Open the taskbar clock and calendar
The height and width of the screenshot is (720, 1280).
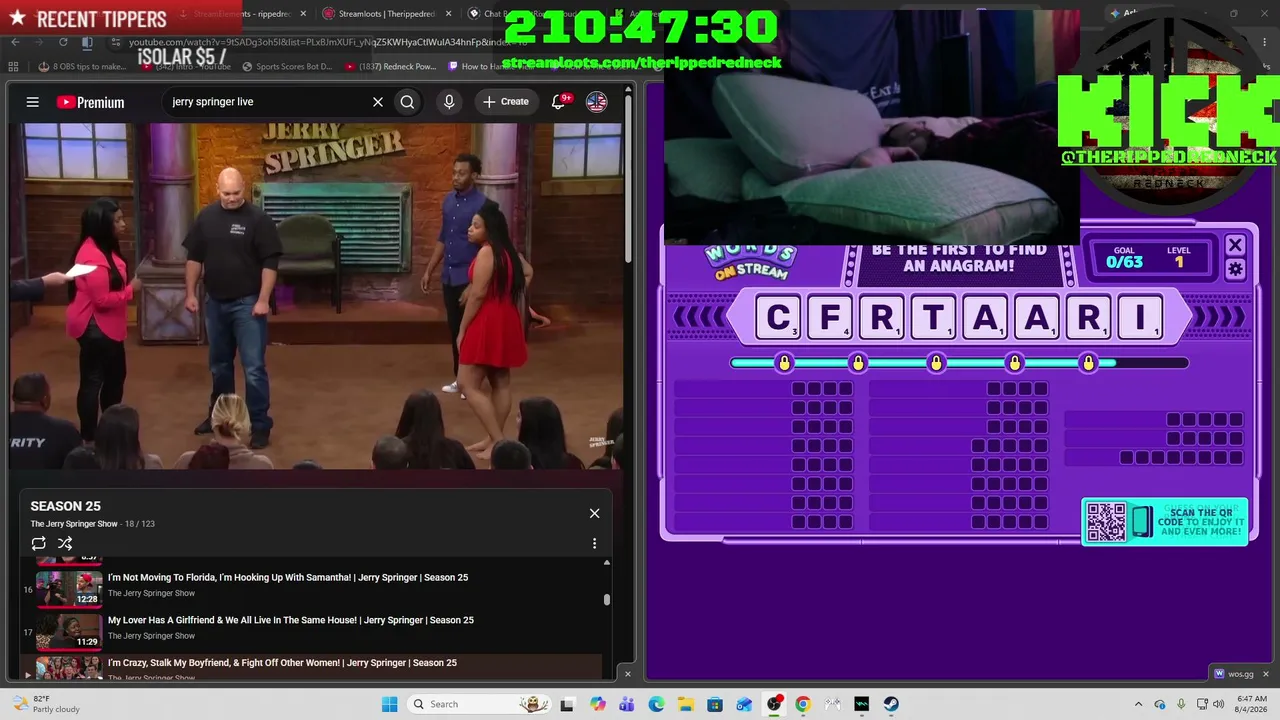click(1252, 704)
